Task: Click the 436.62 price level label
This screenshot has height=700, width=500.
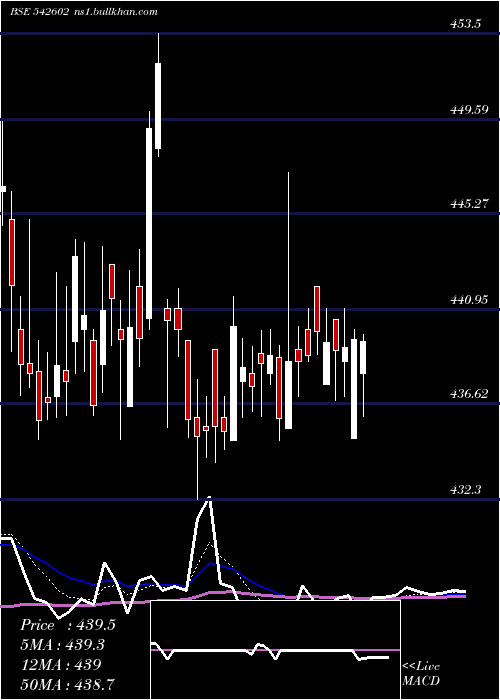Action: 469,394
